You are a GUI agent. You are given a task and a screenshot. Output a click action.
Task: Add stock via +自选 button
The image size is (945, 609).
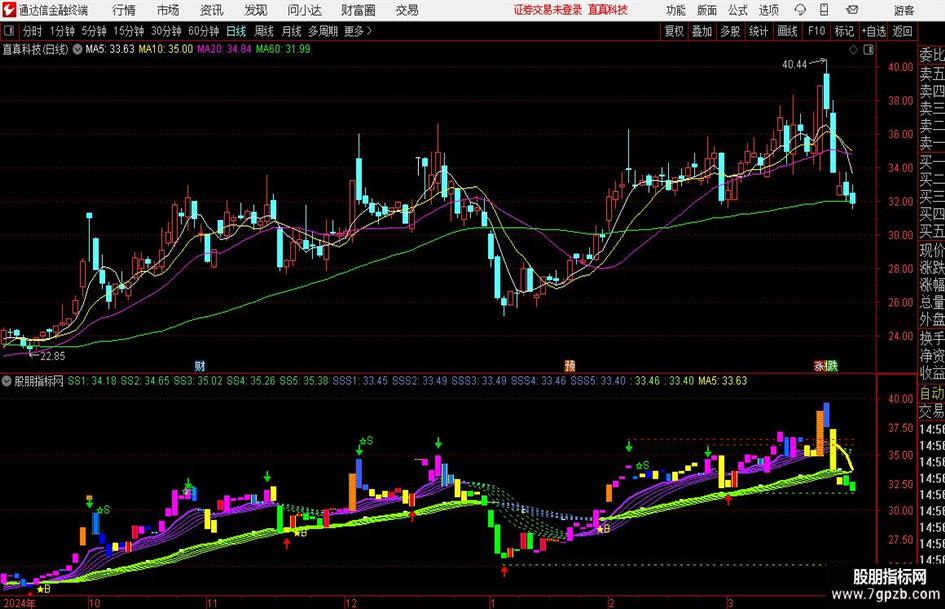(x=874, y=31)
